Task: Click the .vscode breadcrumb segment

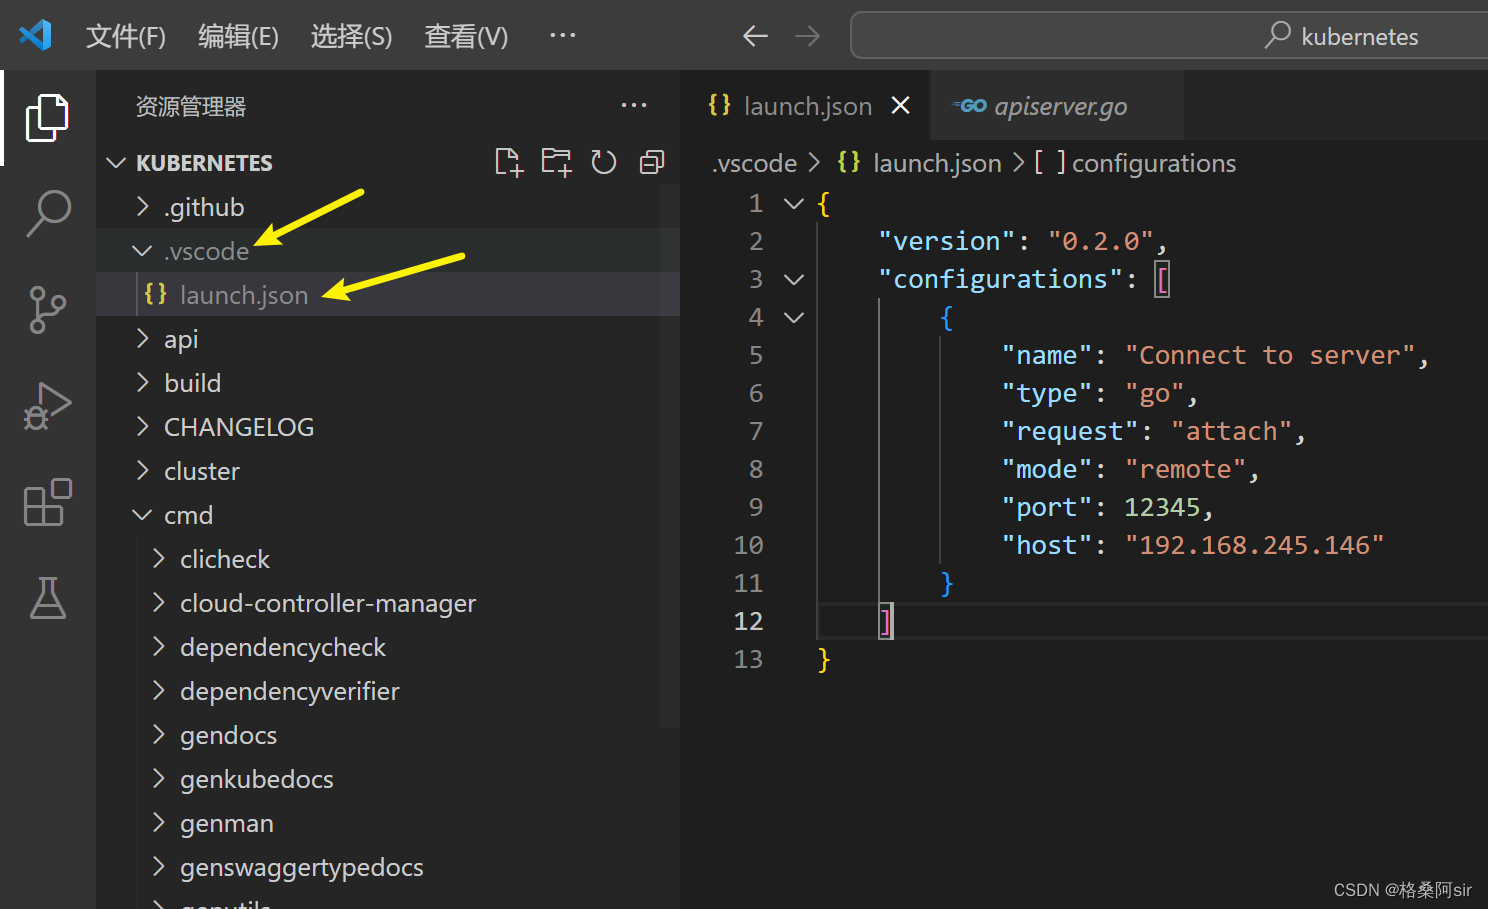Action: [x=755, y=163]
